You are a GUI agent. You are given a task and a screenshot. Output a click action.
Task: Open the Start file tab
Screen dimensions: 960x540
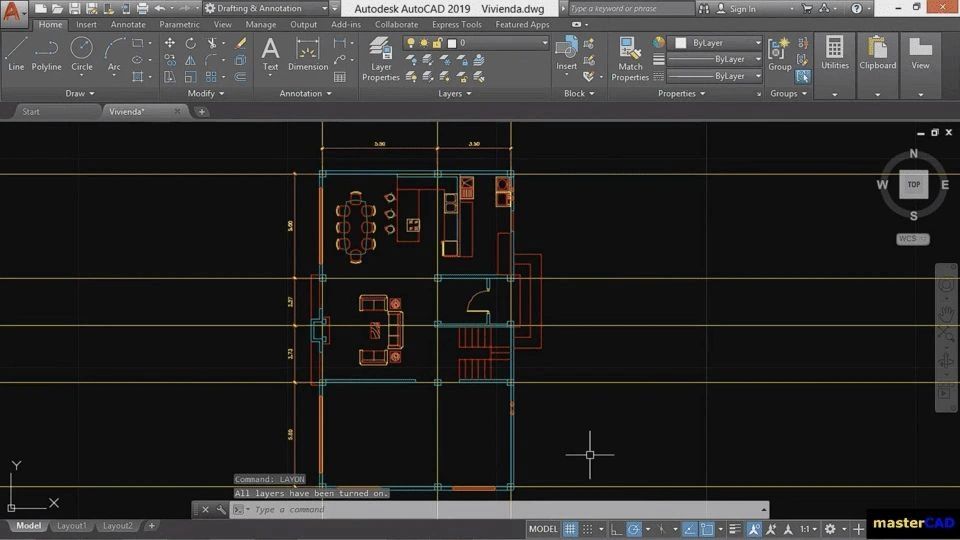click(31, 111)
